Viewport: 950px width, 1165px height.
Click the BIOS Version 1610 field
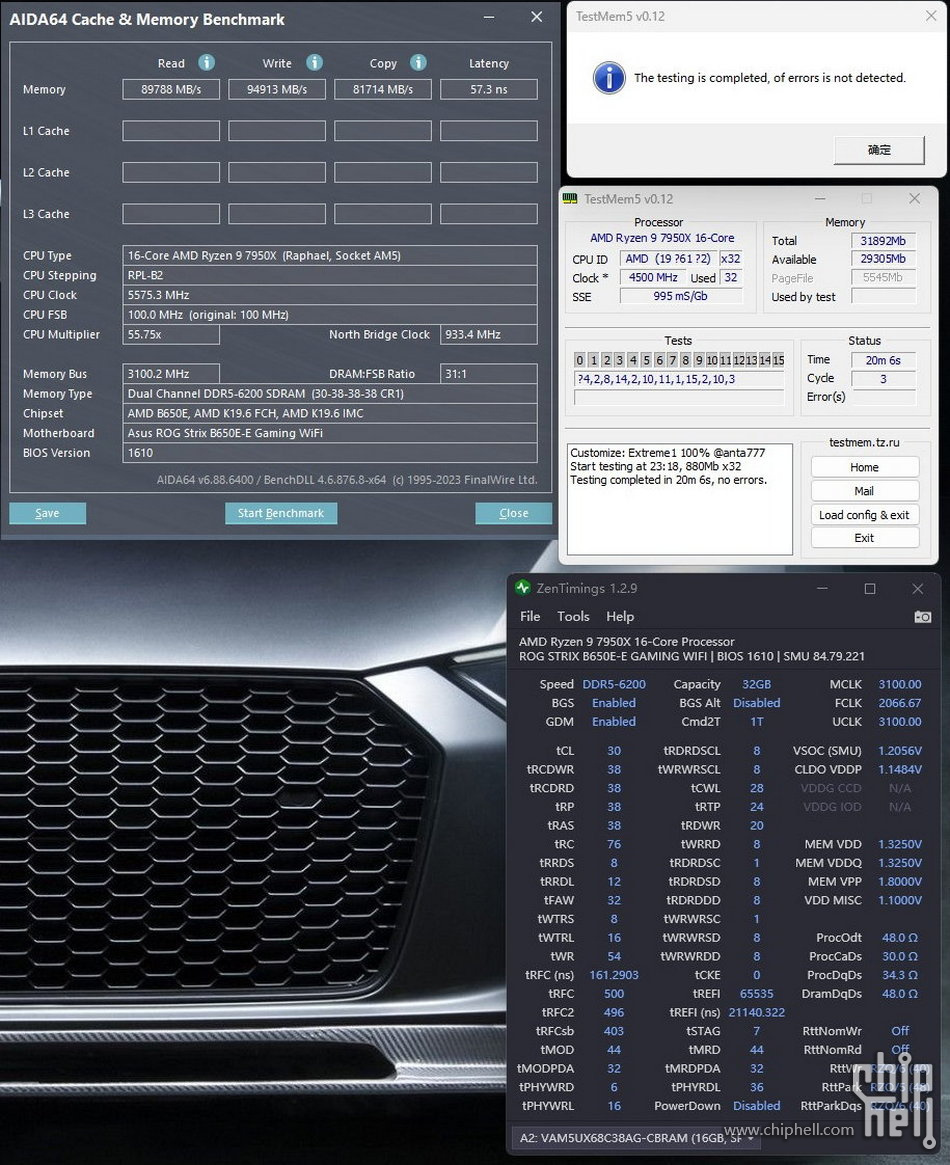tap(330, 453)
